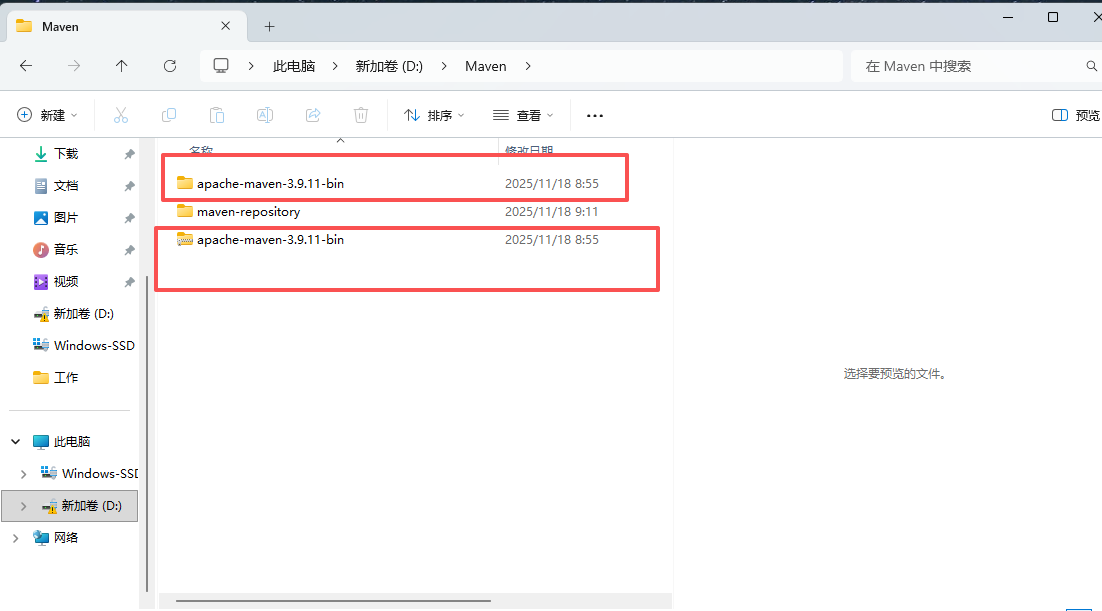This screenshot has height=611, width=1102.
Task: Refresh the current folder view
Action: 170,66
